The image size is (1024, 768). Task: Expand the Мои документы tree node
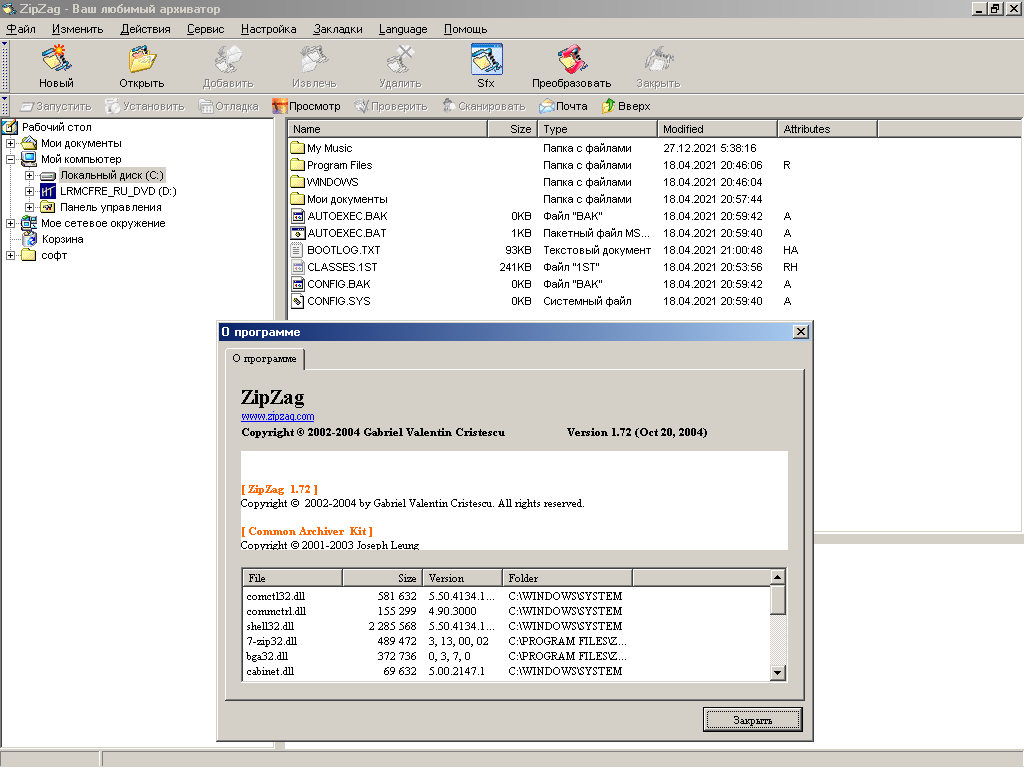[x=11, y=143]
